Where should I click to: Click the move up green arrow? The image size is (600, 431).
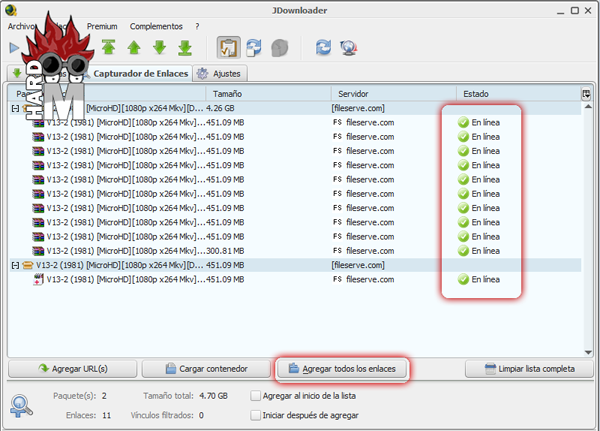tap(134, 48)
